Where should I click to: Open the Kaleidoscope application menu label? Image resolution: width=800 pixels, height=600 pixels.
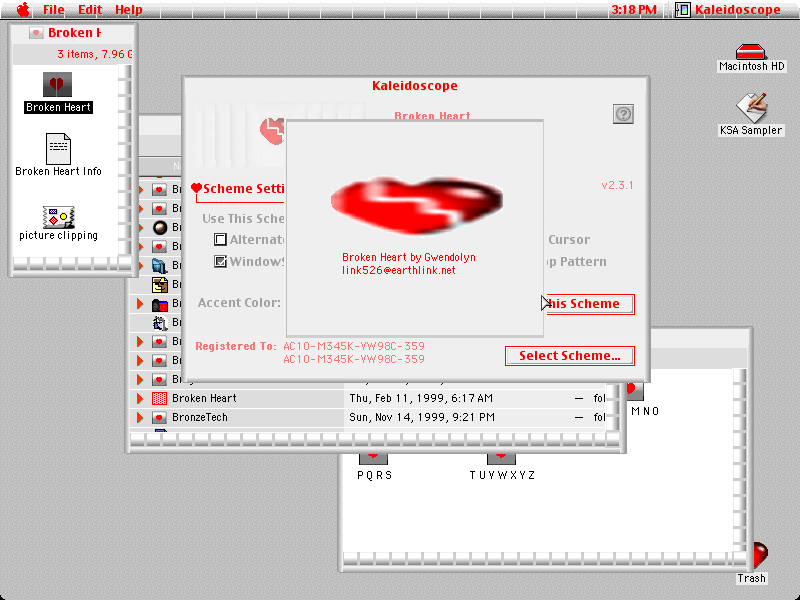tap(738, 10)
